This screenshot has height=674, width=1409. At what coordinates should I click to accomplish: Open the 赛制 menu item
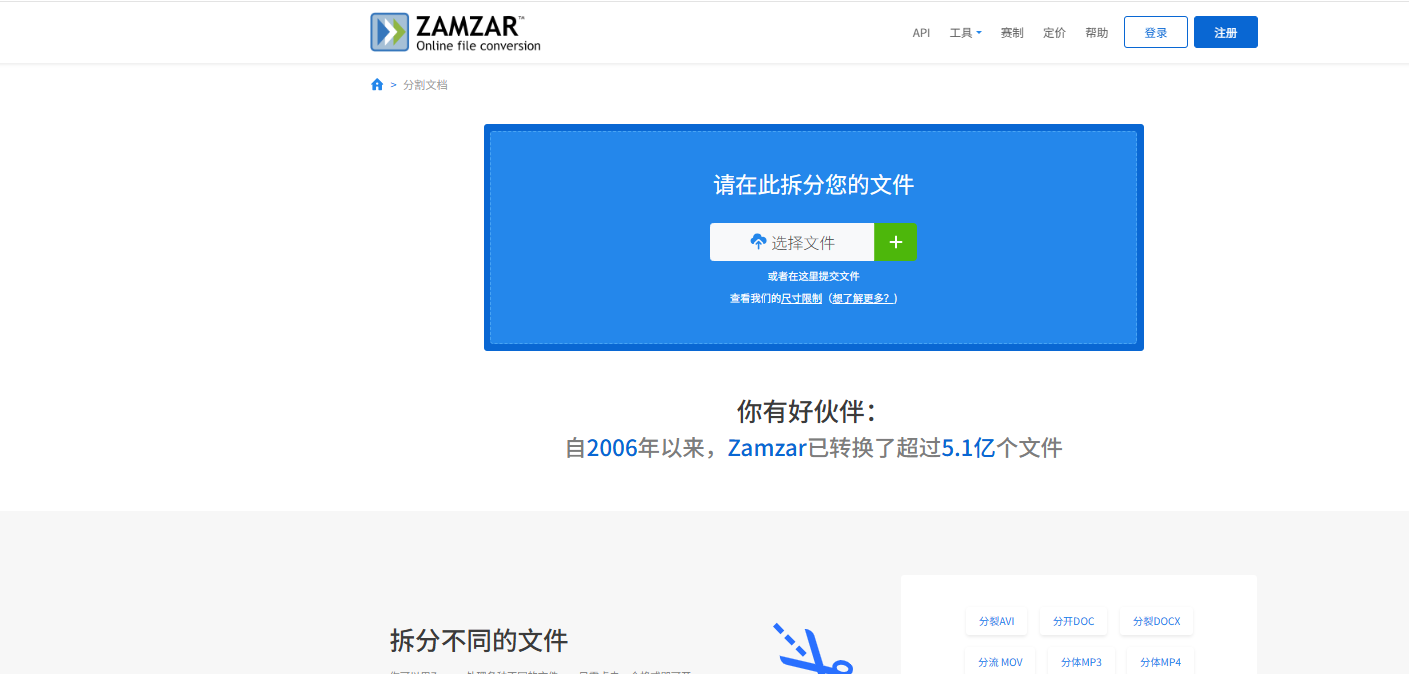pyautogui.click(x=1012, y=33)
